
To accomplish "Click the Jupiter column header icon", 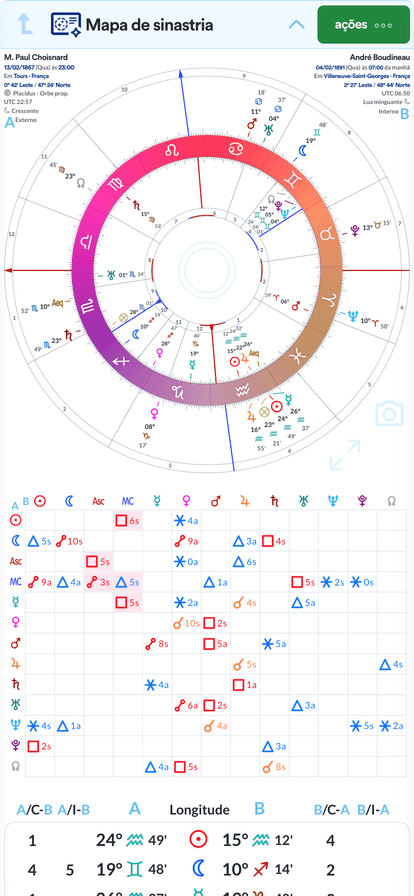I will 245,501.
